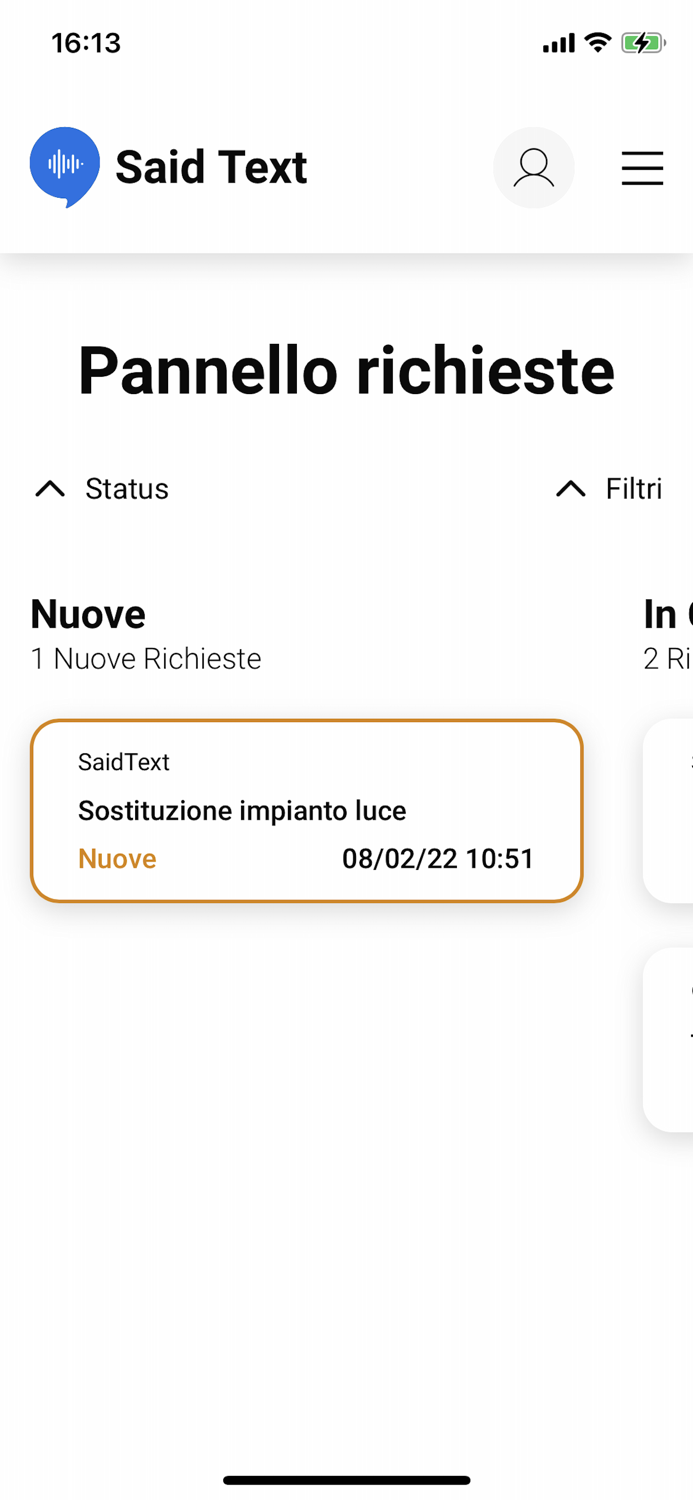Click the 1 Nuove Richieste label

tap(146, 659)
